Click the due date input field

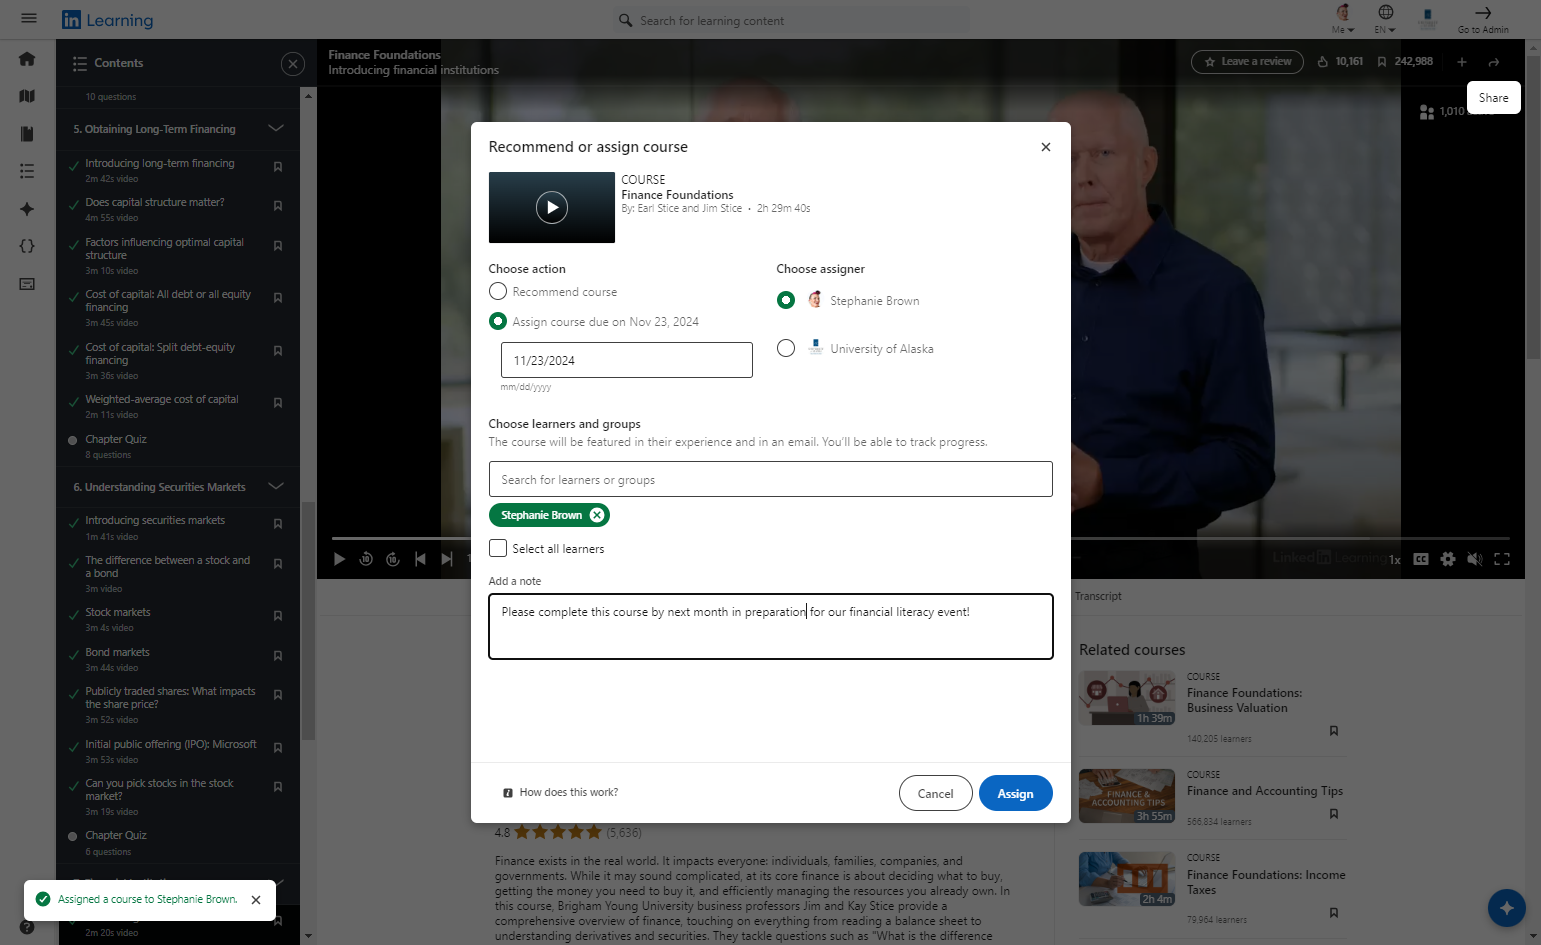click(x=626, y=360)
